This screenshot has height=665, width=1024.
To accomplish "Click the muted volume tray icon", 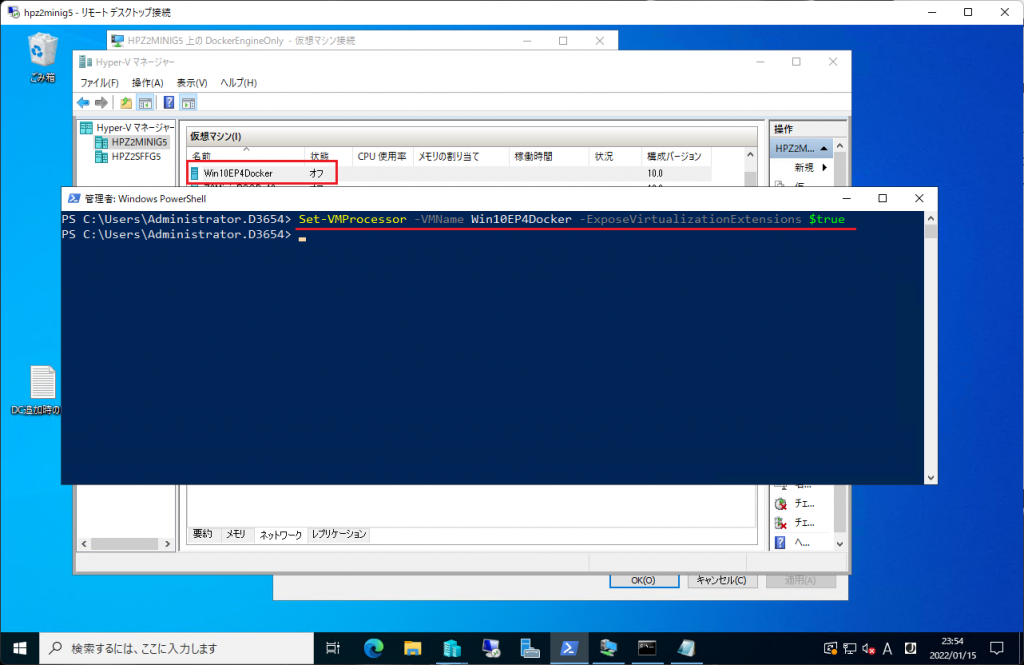I will [x=869, y=649].
